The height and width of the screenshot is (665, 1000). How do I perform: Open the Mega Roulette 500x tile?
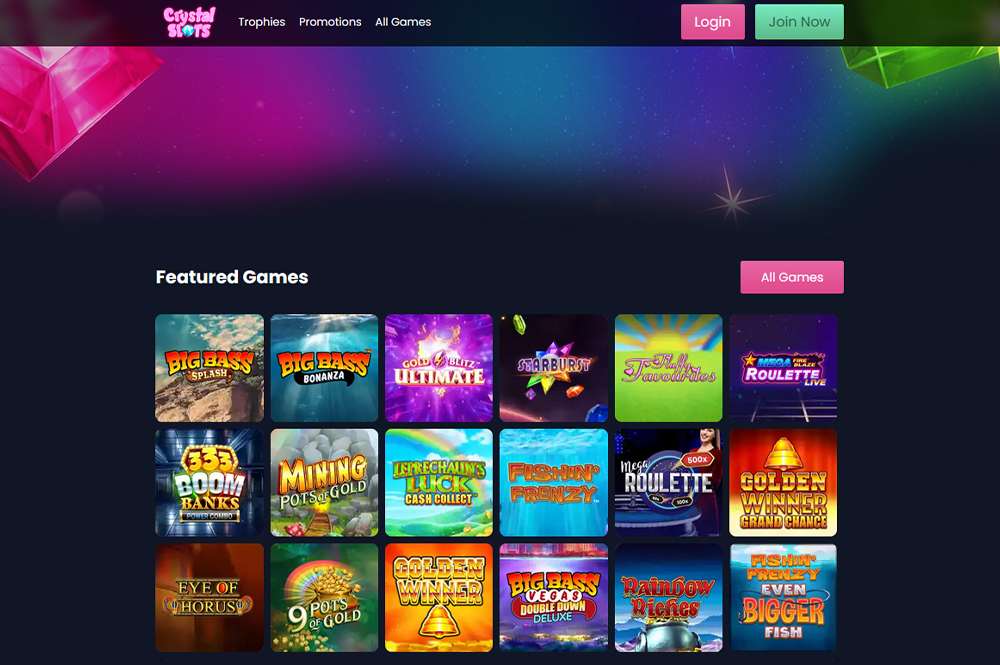668,483
